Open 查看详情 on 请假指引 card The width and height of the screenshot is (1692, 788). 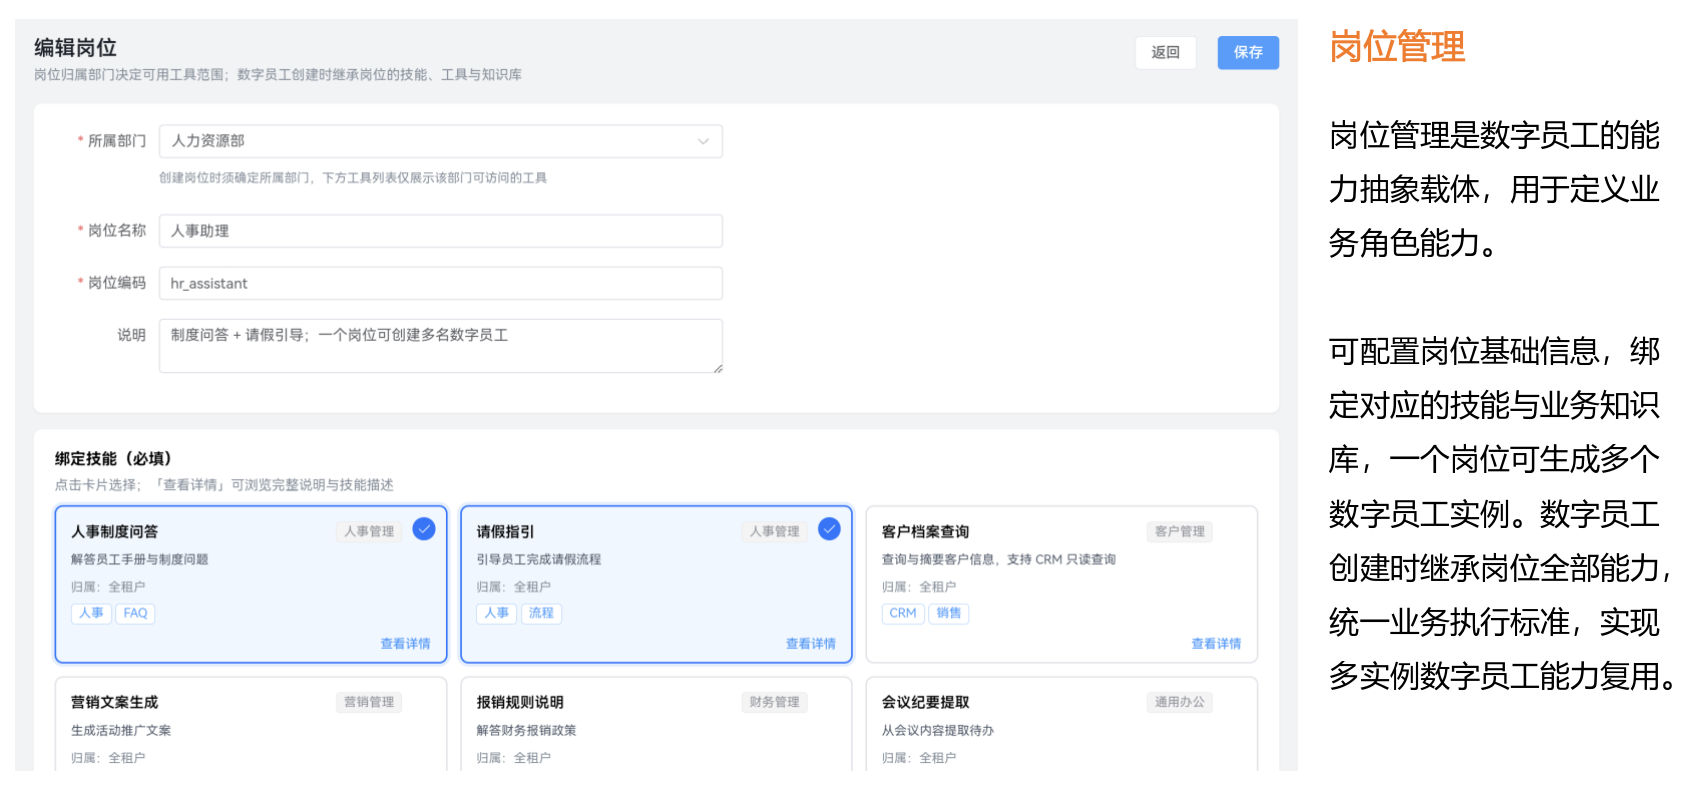click(810, 643)
